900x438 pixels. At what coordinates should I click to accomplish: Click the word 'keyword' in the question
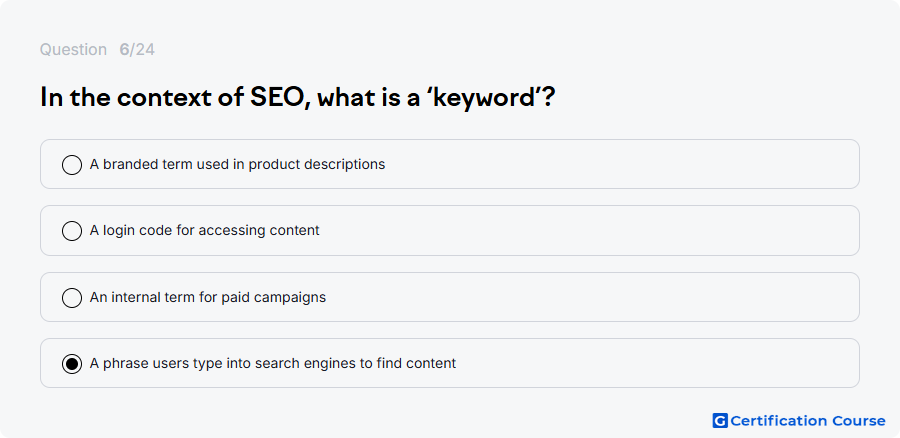(484, 98)
